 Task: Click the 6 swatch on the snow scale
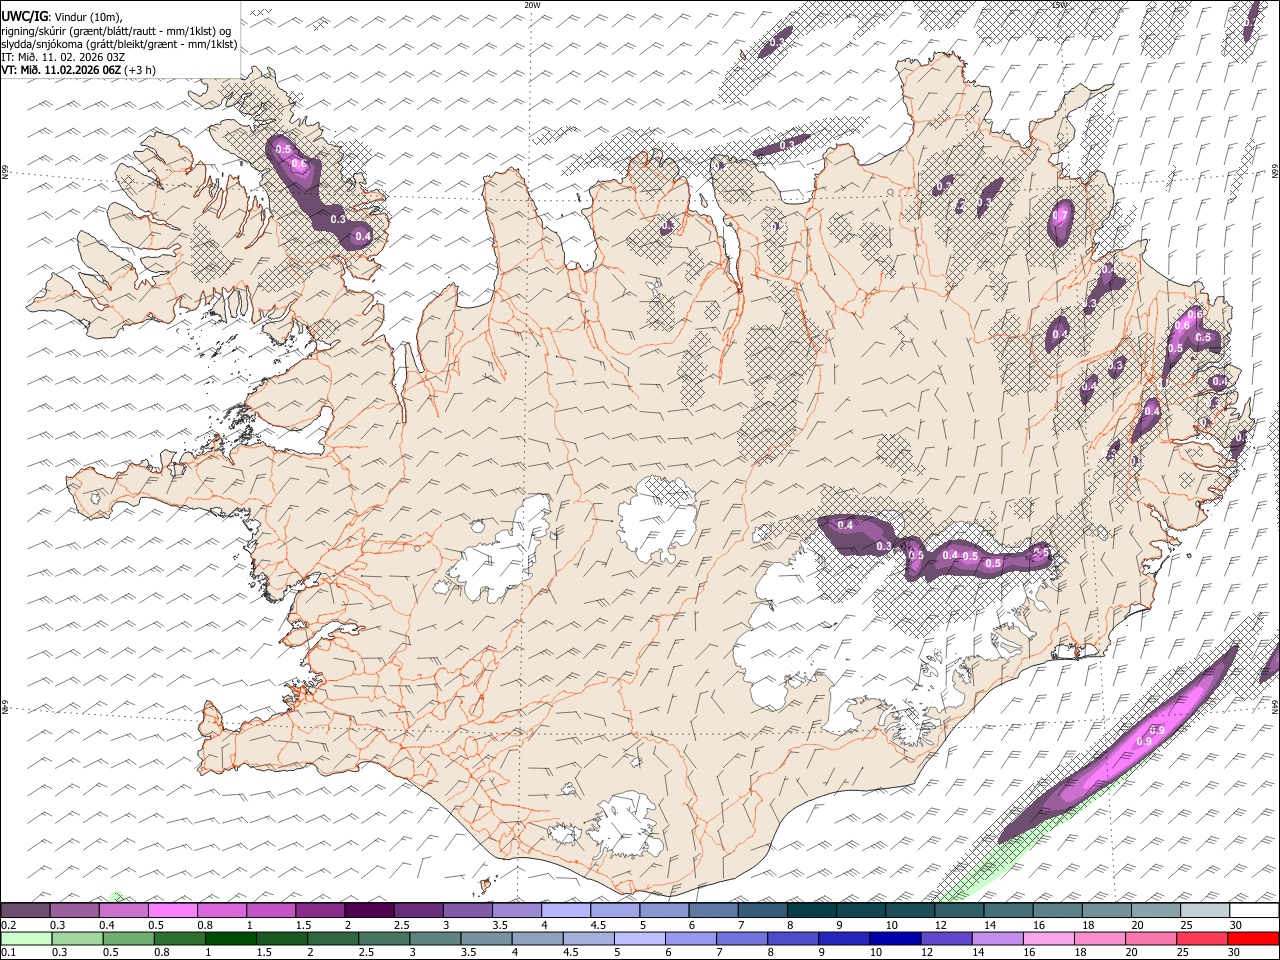click(x=712, y=910)
